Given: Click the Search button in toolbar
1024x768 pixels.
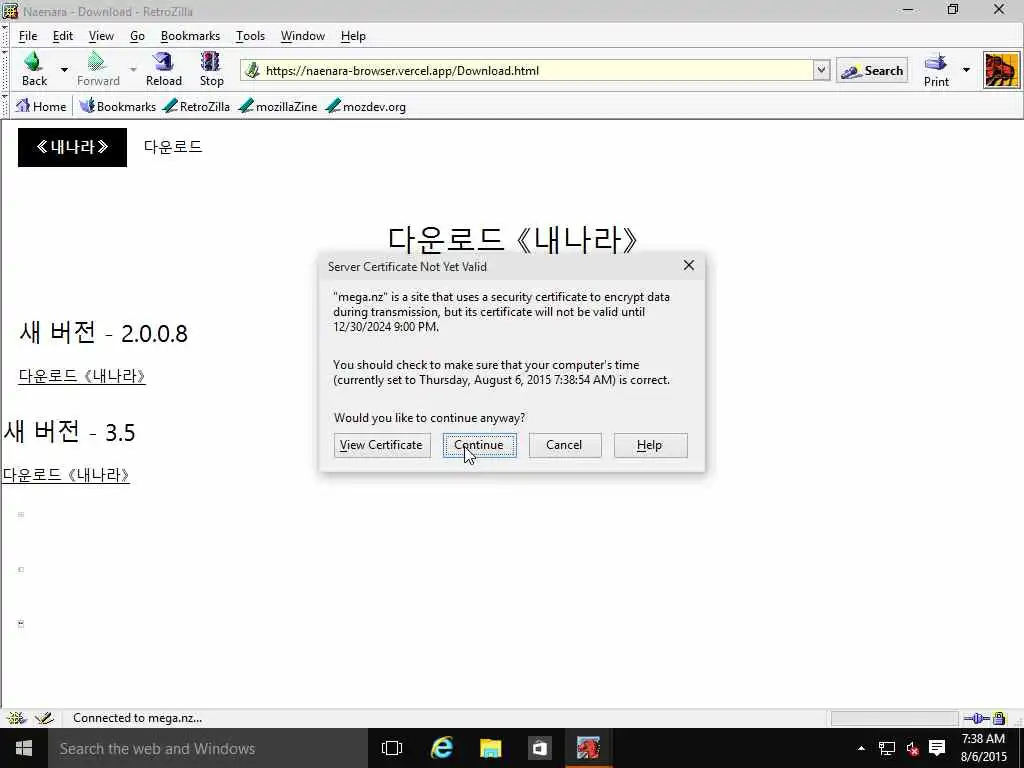Looking at the screenshot, I should point(872,71).
